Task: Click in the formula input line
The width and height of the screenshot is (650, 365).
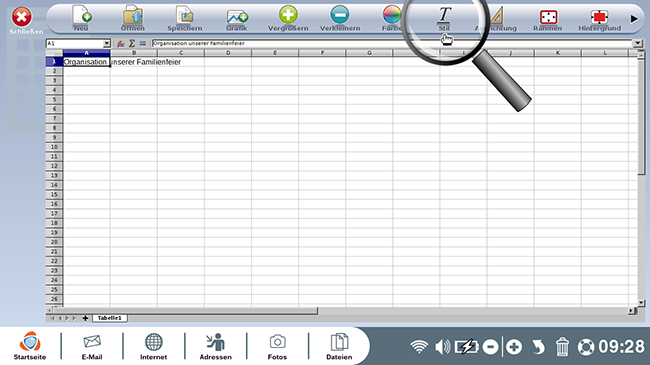Action: pos(392,43)
